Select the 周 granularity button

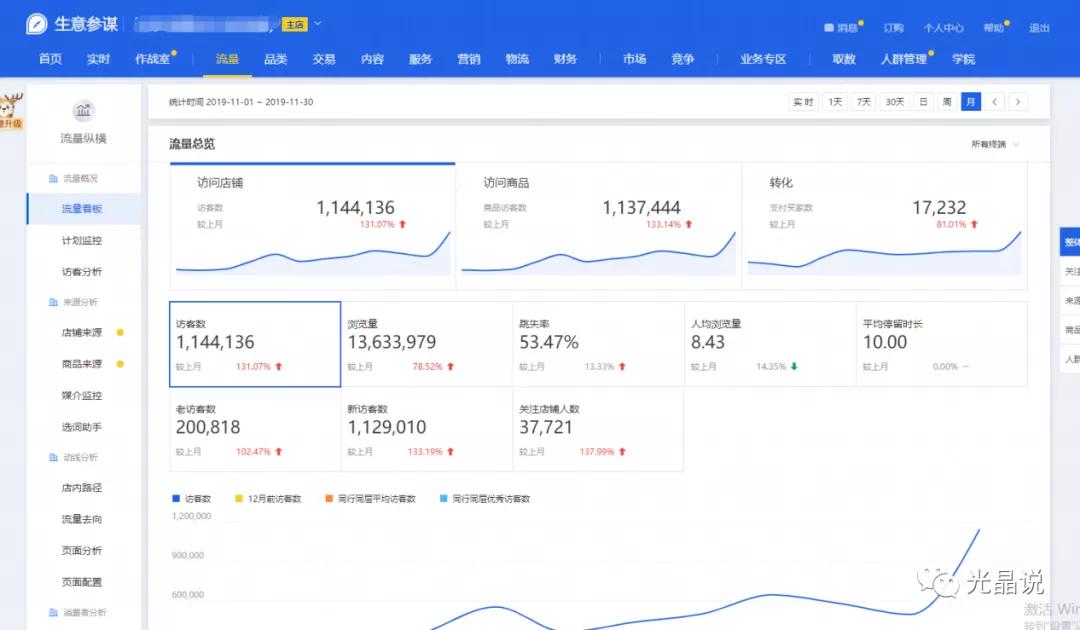[x=947, y=102]
